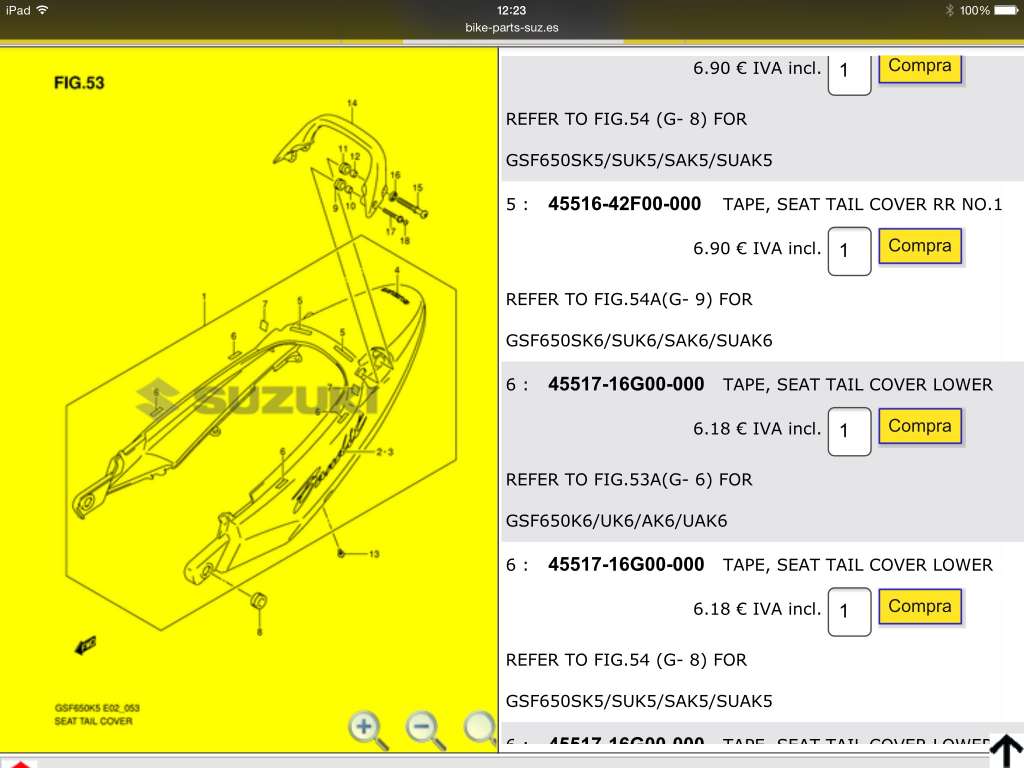Tap the Wi-Fi status icon
1024x768 pixels.
coord(43,10)
